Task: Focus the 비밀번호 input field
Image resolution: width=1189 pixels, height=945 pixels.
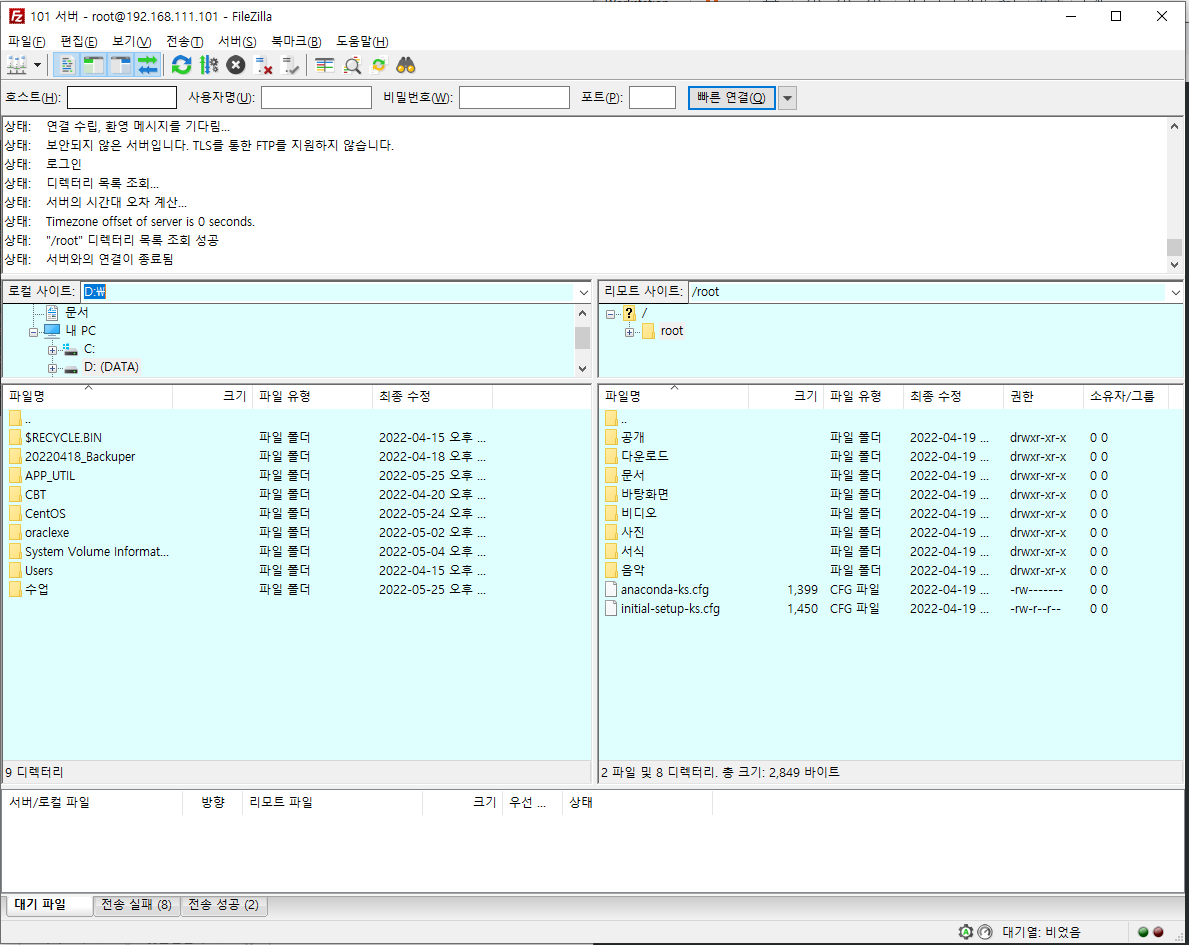Action: [x=514, y=98]
